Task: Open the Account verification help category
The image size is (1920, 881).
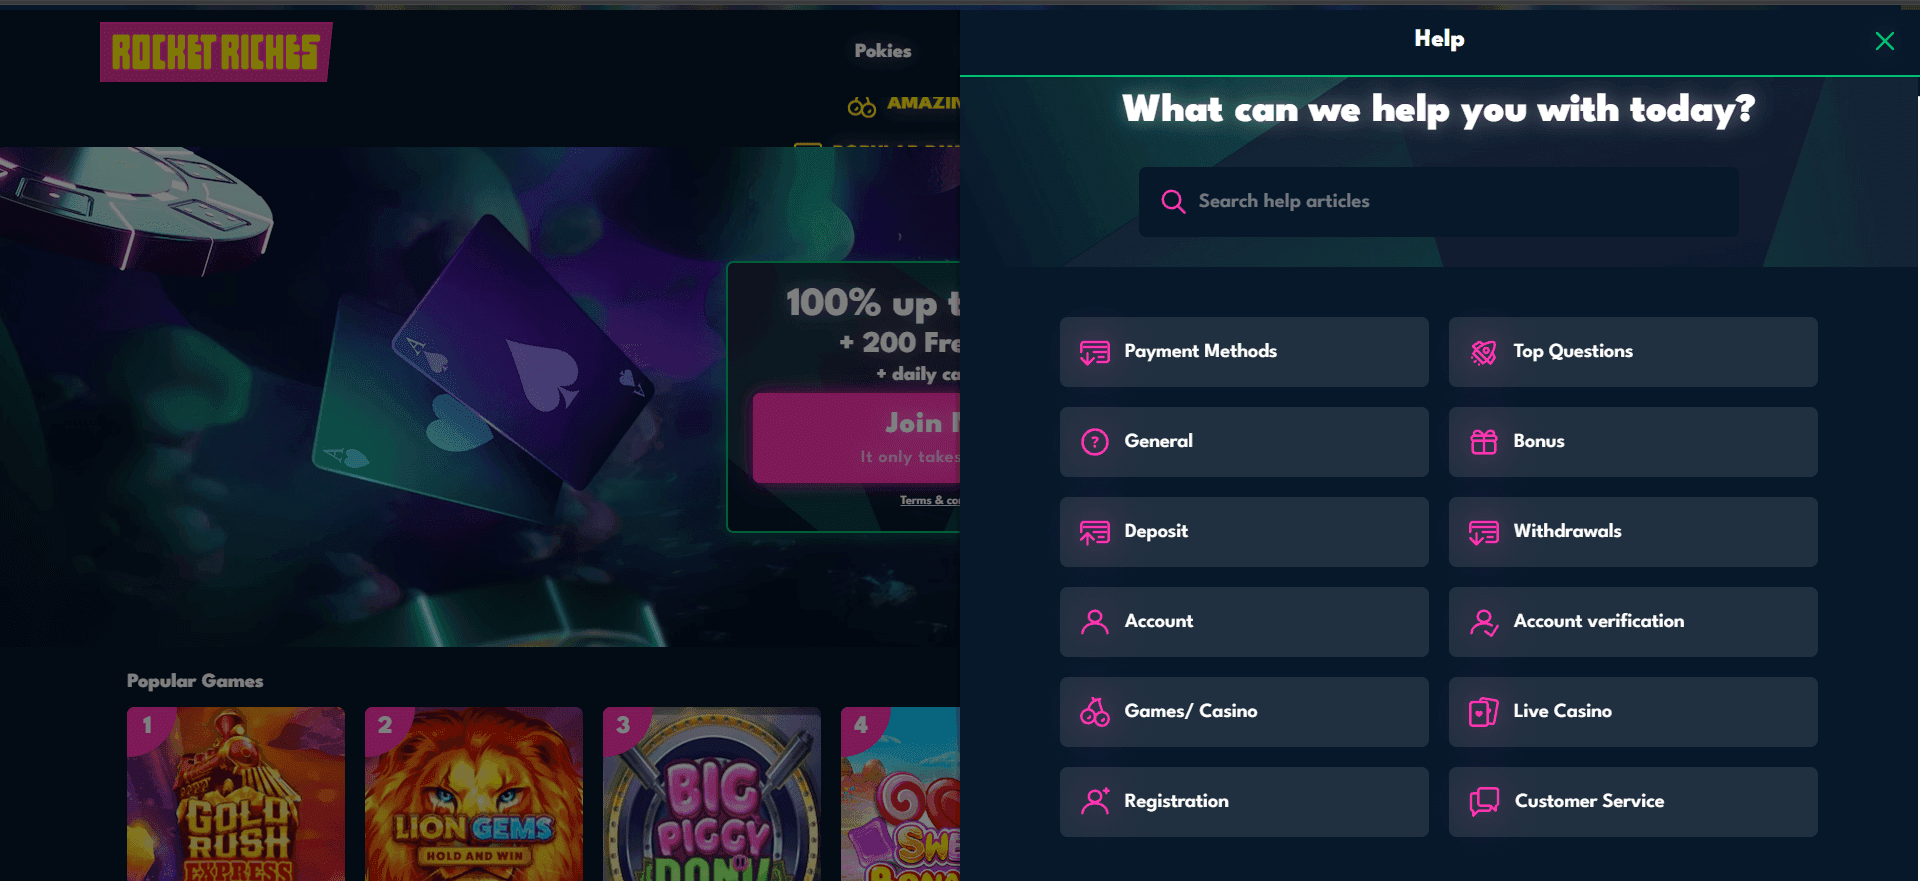Action: click(x=1633, y=622)
